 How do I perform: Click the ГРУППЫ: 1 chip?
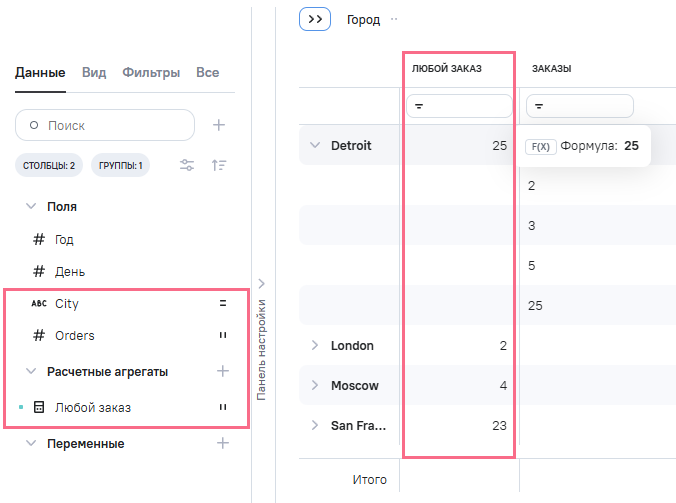pyautogui.click(x=120, y=165)
